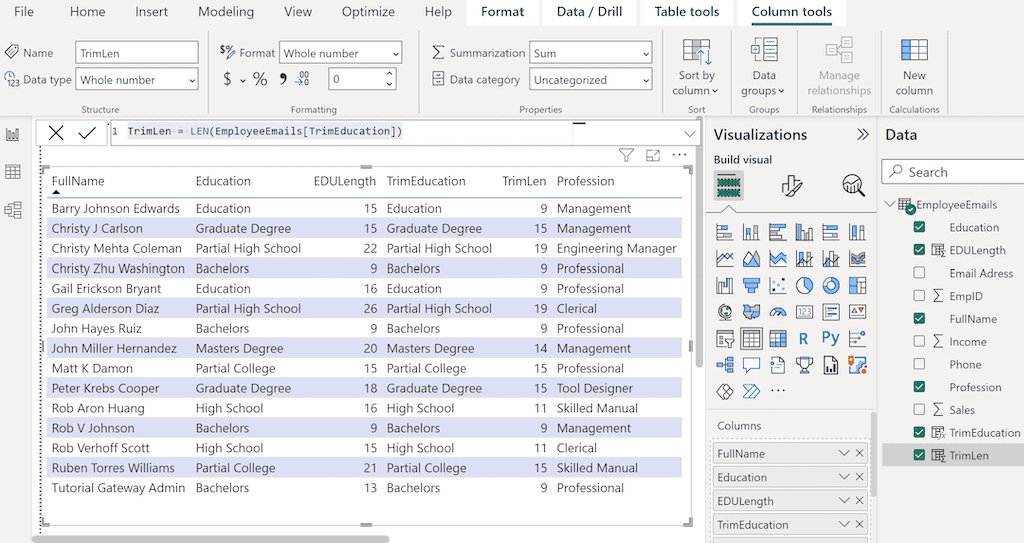Uncheck the FullName field checkbox
This screenshot has height=543, width=1024.
(919, 319)
